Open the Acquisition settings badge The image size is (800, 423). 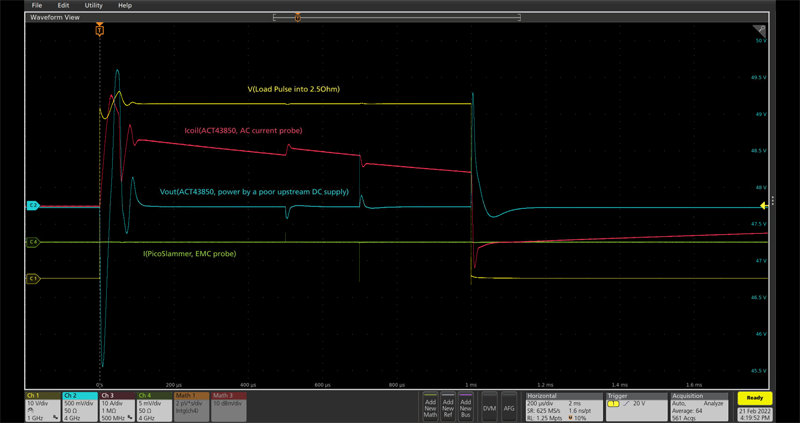701,407
